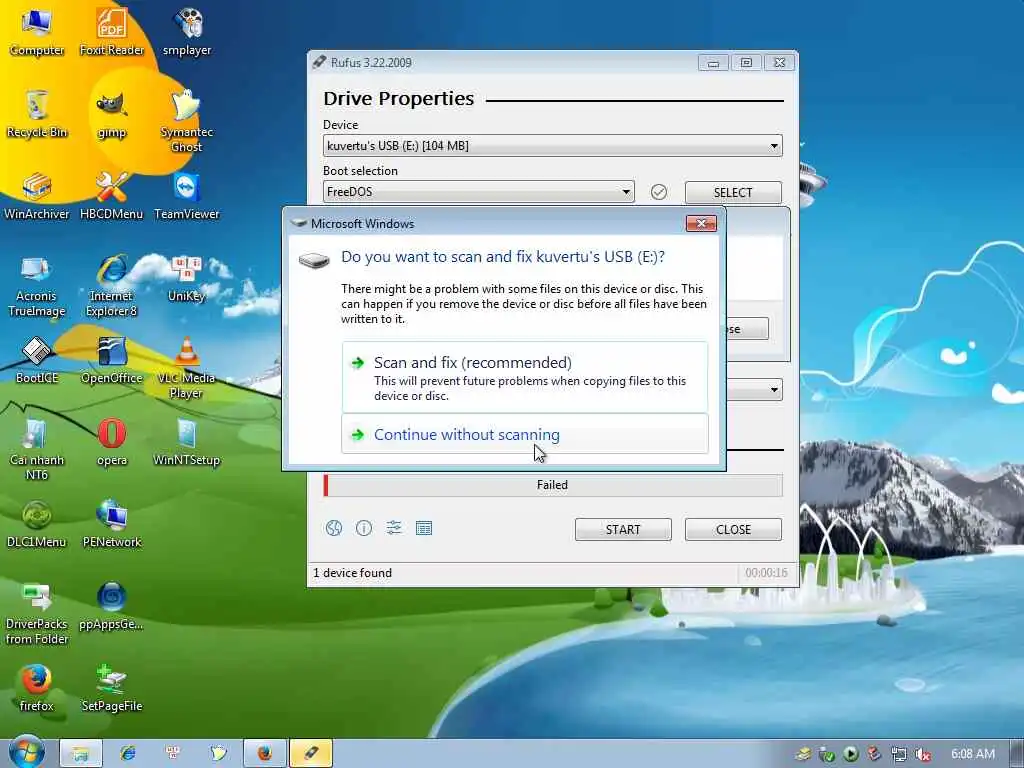
Task: Click the START button in Rufus
Action: (x=623, y=530)
